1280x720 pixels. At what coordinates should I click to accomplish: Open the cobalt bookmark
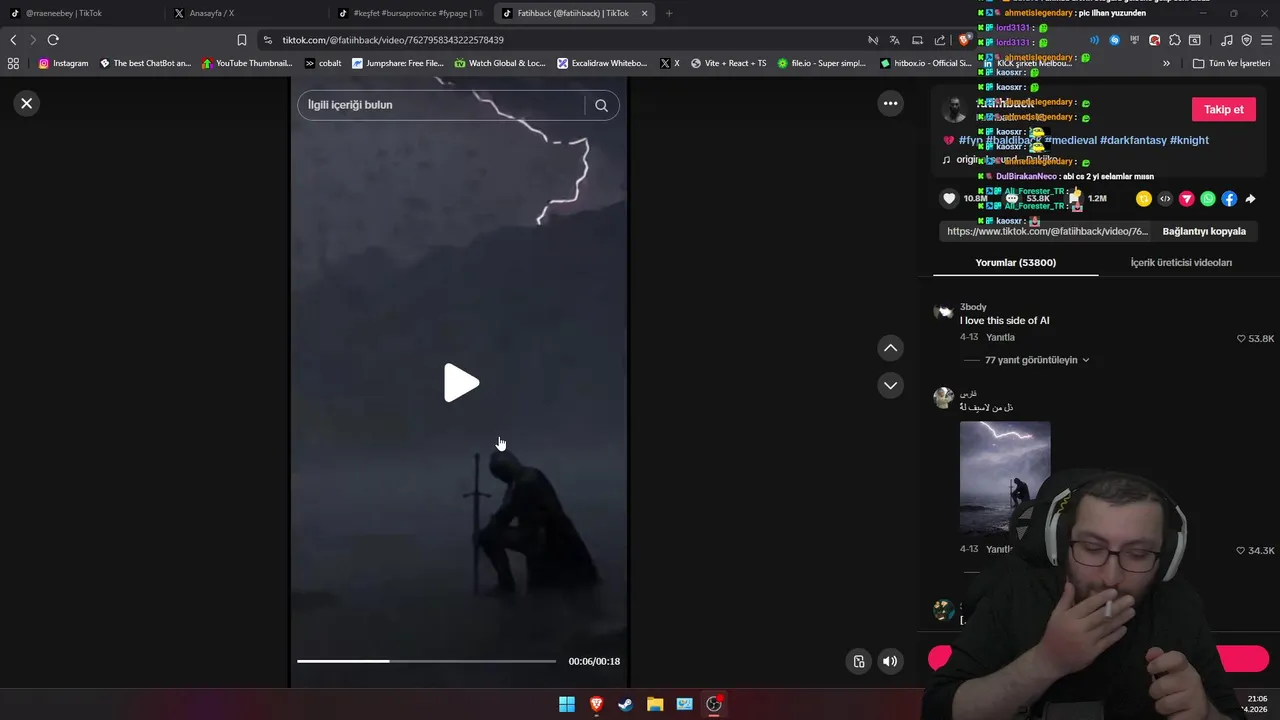point(323,63)
